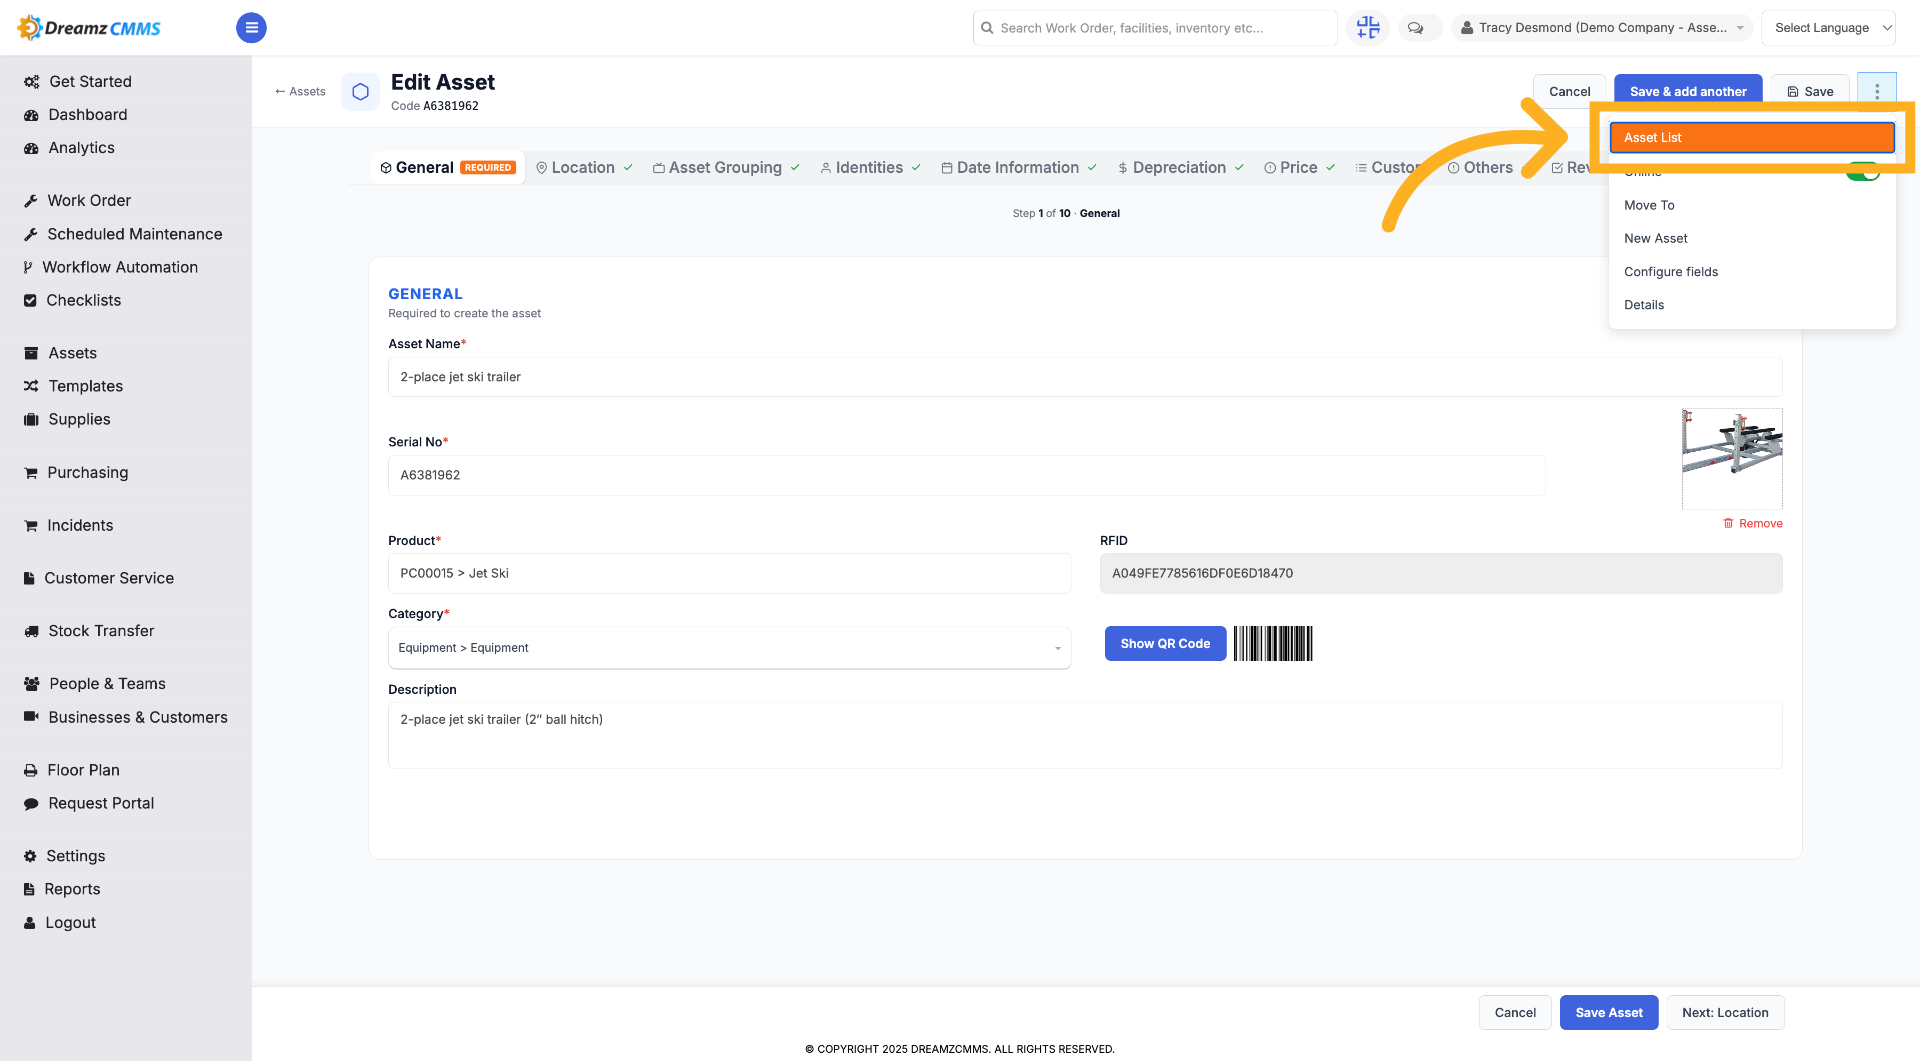Image resolution: width=1920 pixels, height=1061 pixels.
Task: Click the hamburger menu toggle icon
Action: coord(251,28)
